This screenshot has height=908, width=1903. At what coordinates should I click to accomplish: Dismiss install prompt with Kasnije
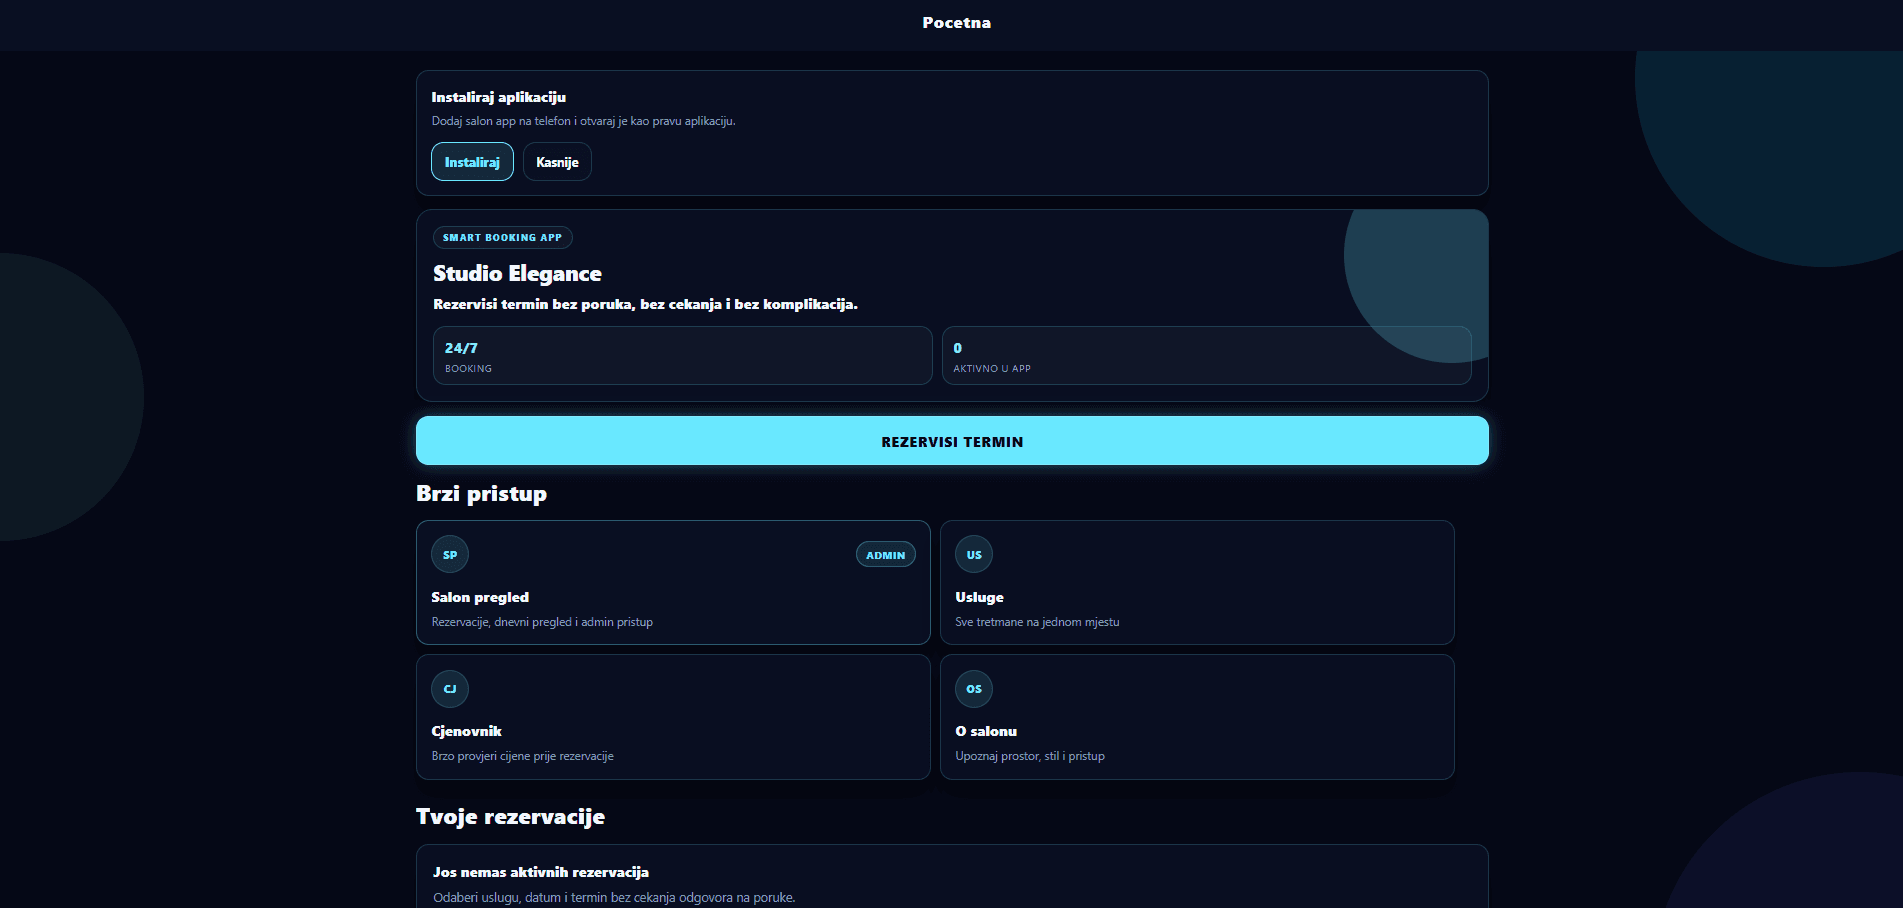click(x=557, y=162)
